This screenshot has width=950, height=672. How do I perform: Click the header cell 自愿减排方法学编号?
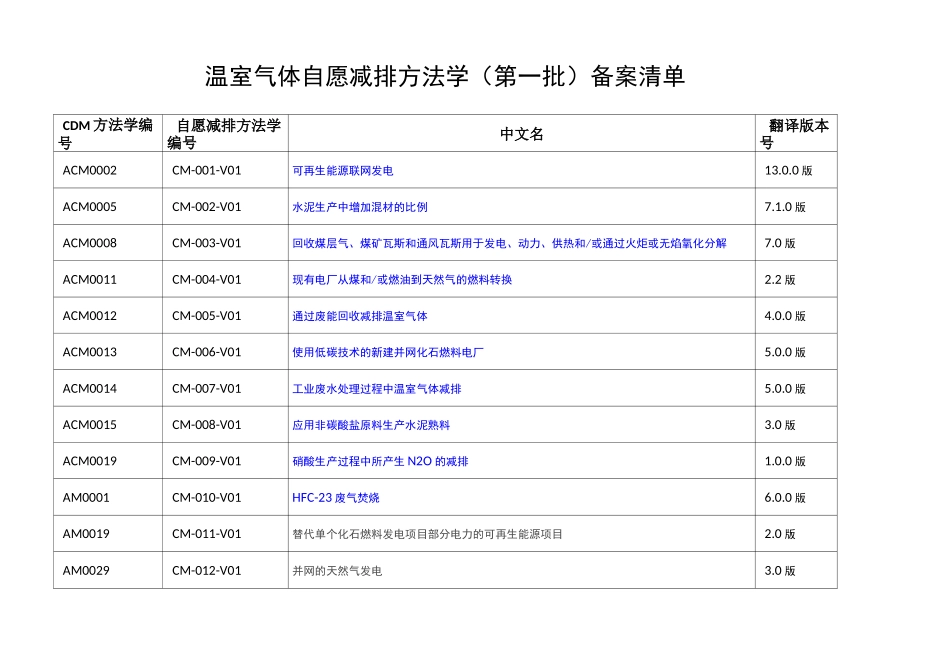click(x=225, y=133)
